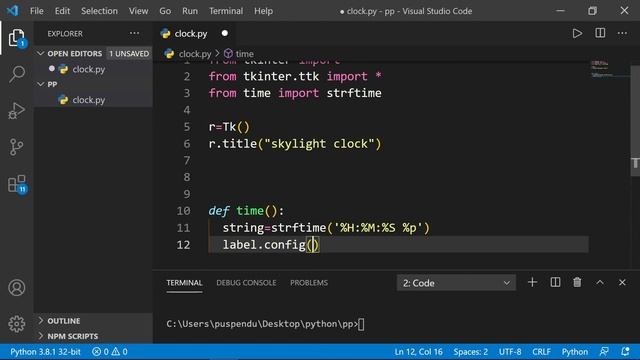Open Run and Debug view

point(17,110)
